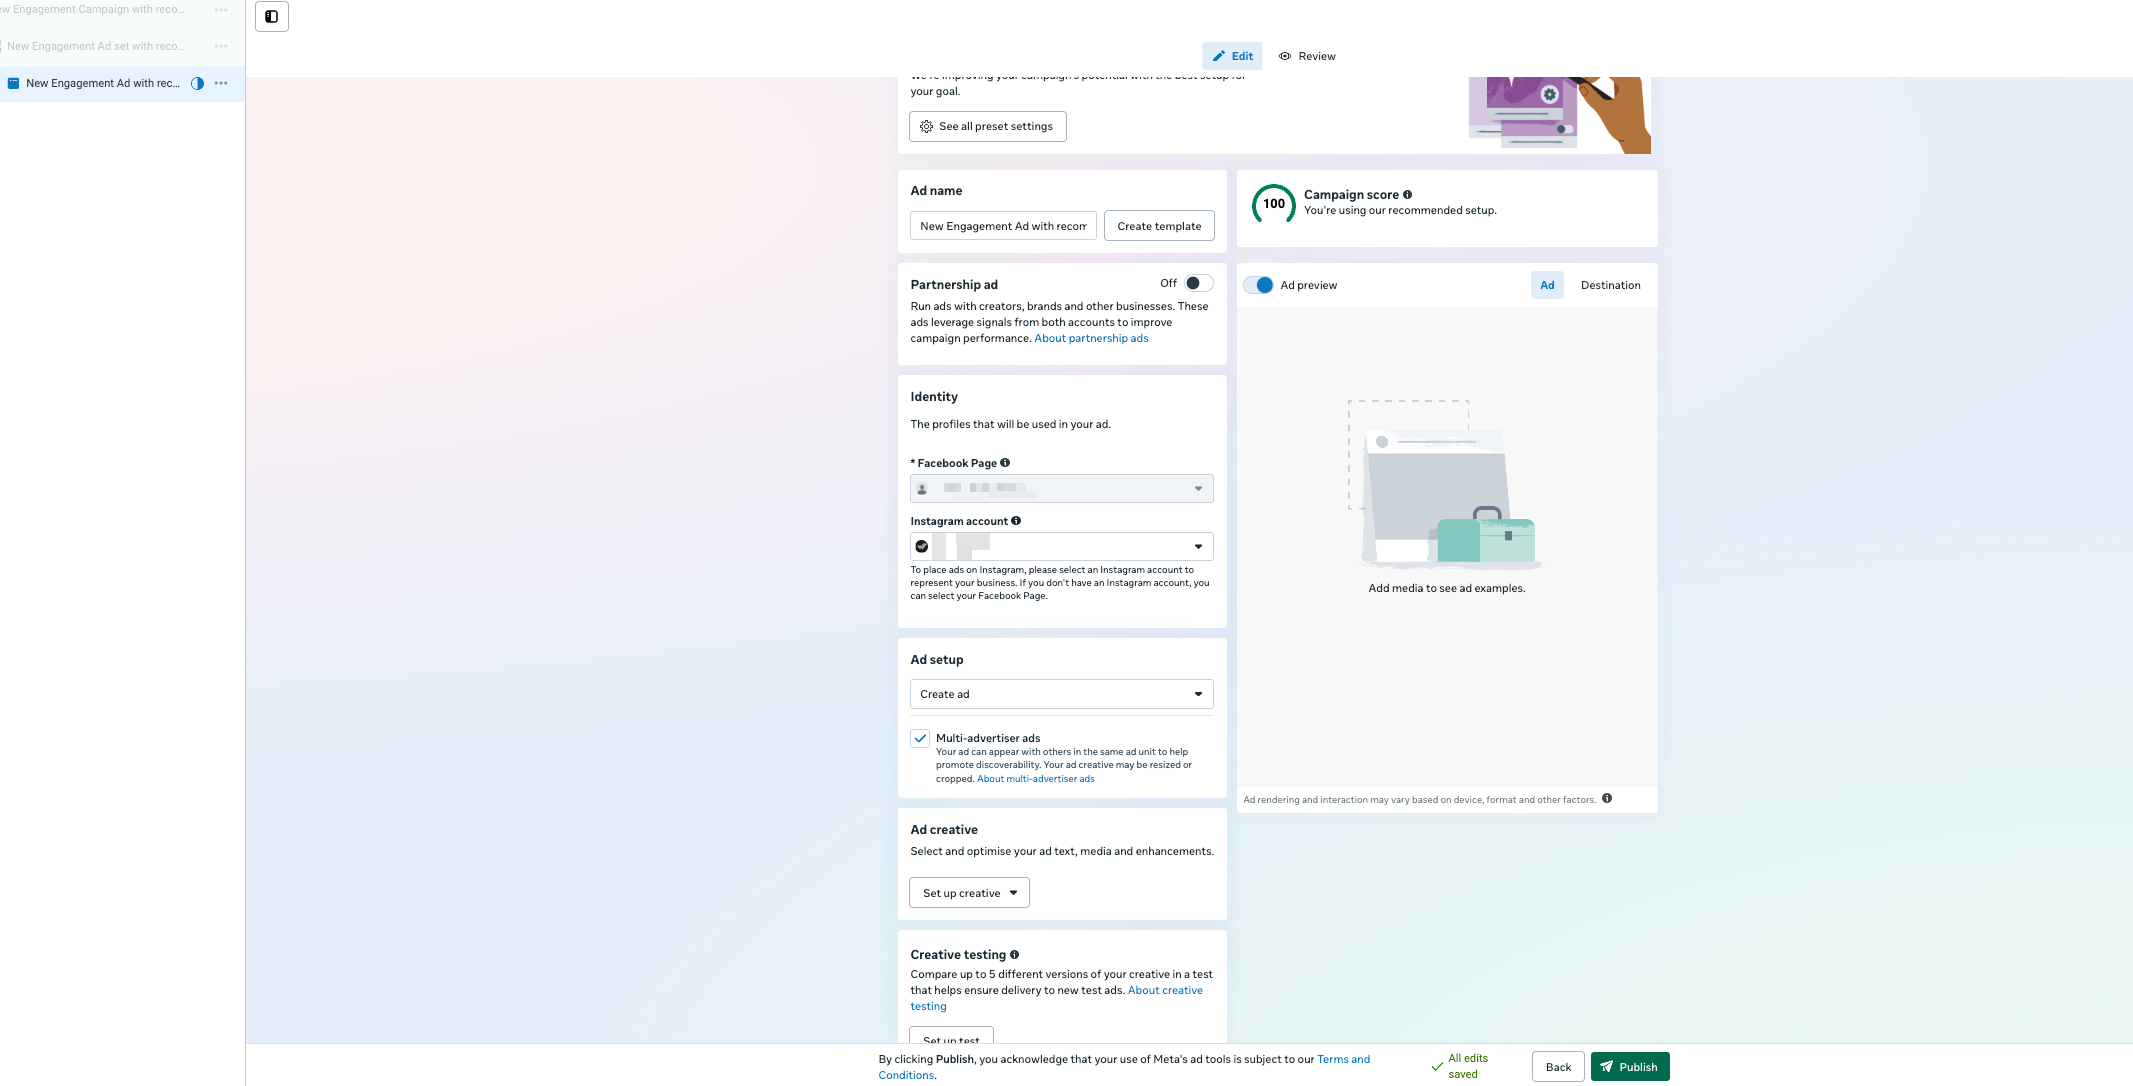2133x1086 pixels.
Task: Click the half-filled status icon in sidebar
Action: coord(197,84)
